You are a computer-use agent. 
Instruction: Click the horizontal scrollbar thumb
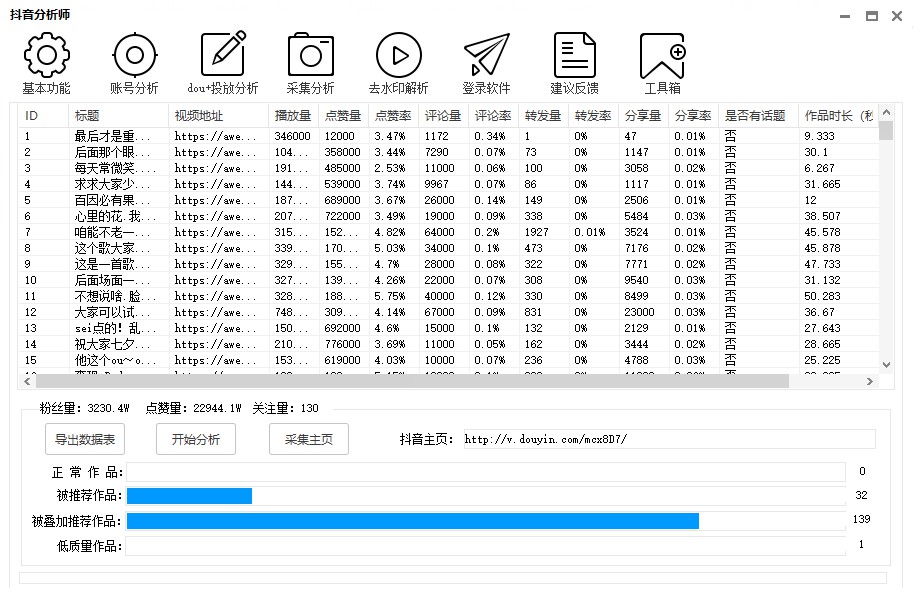413,381
